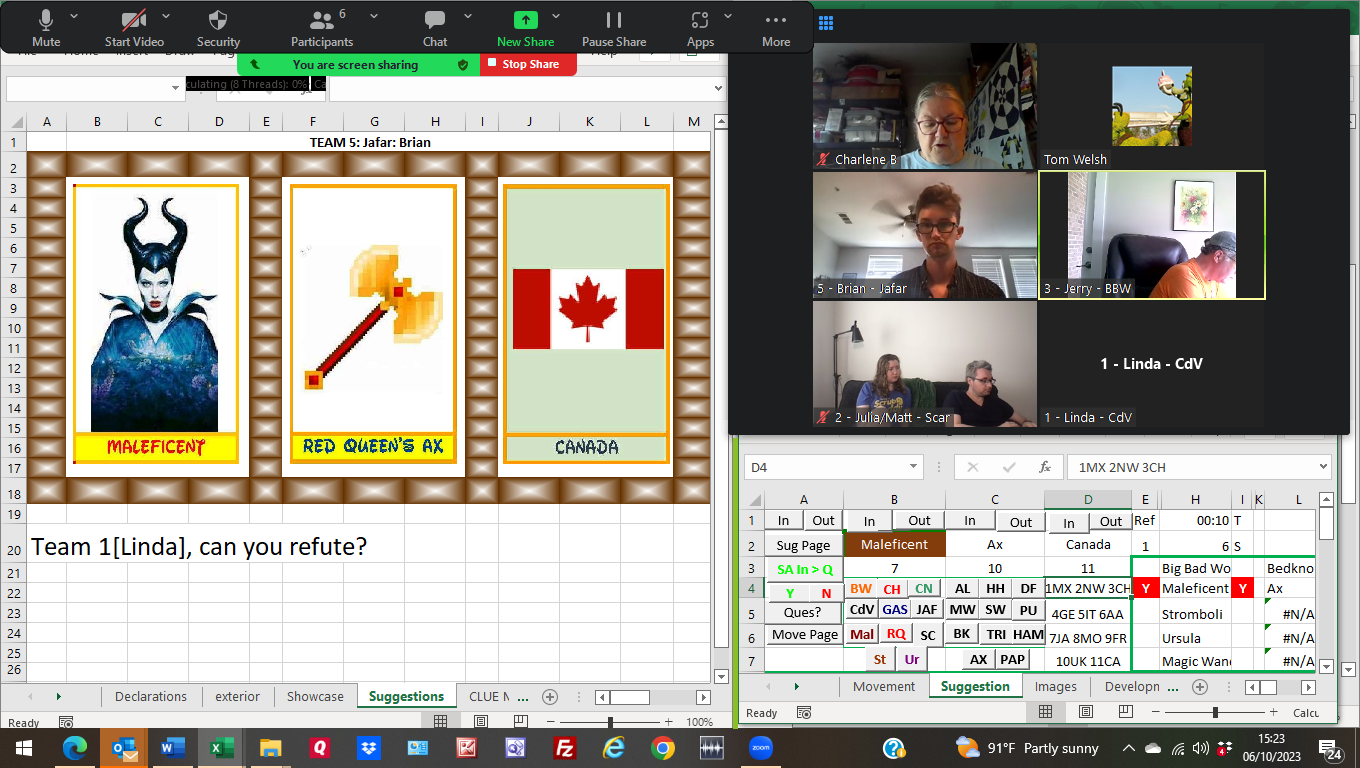The height and width of the screenshot is (768, 1360).
Task: Click the macro recording icon in the left status bar
Action: click(66, 722)
